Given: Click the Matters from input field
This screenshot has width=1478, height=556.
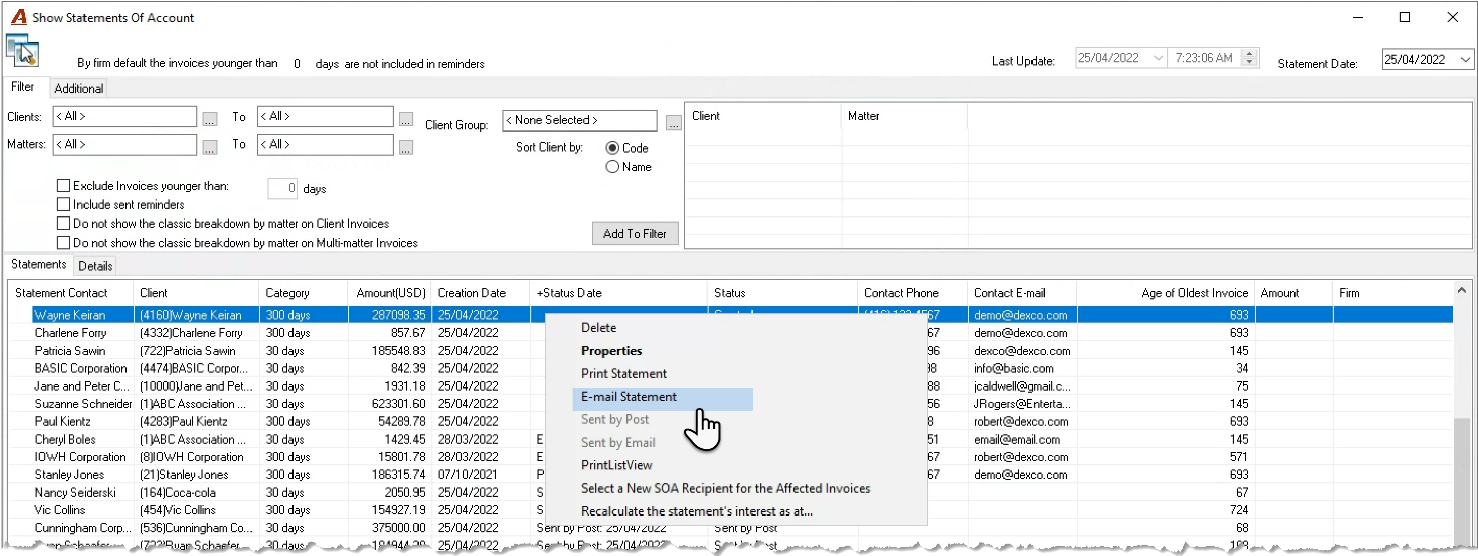Looking at the screenshot, I should coord(124,145).
